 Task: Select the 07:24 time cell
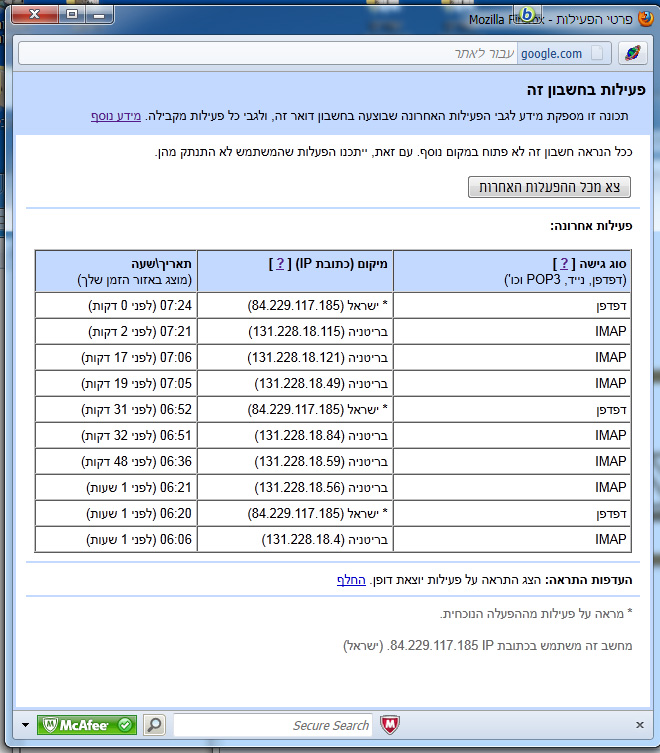click(116, 305)
